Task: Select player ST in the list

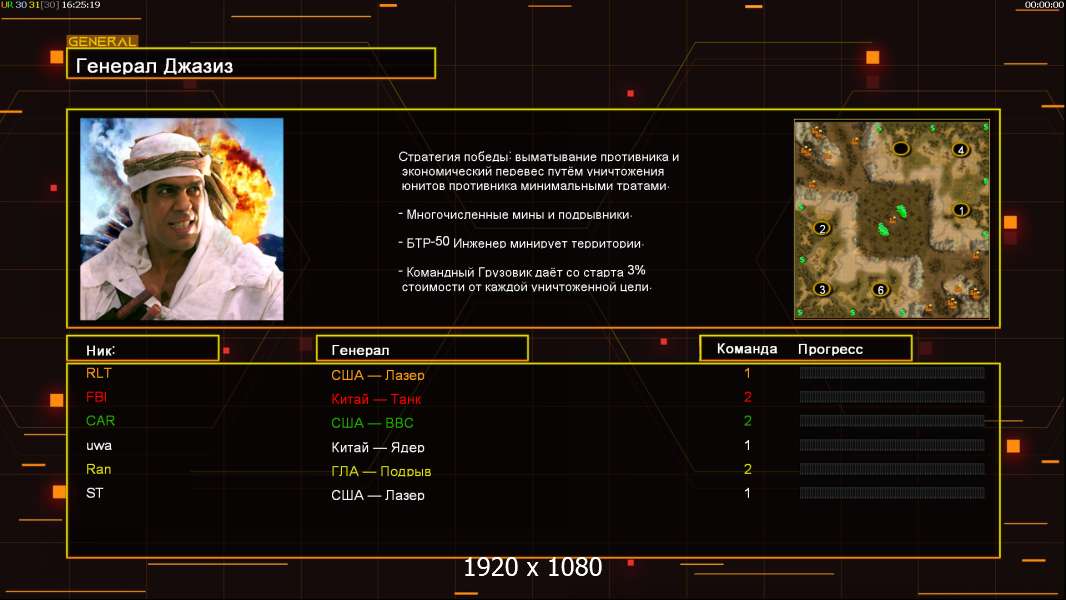Action: pyautogui.click(x=94, y=493)
